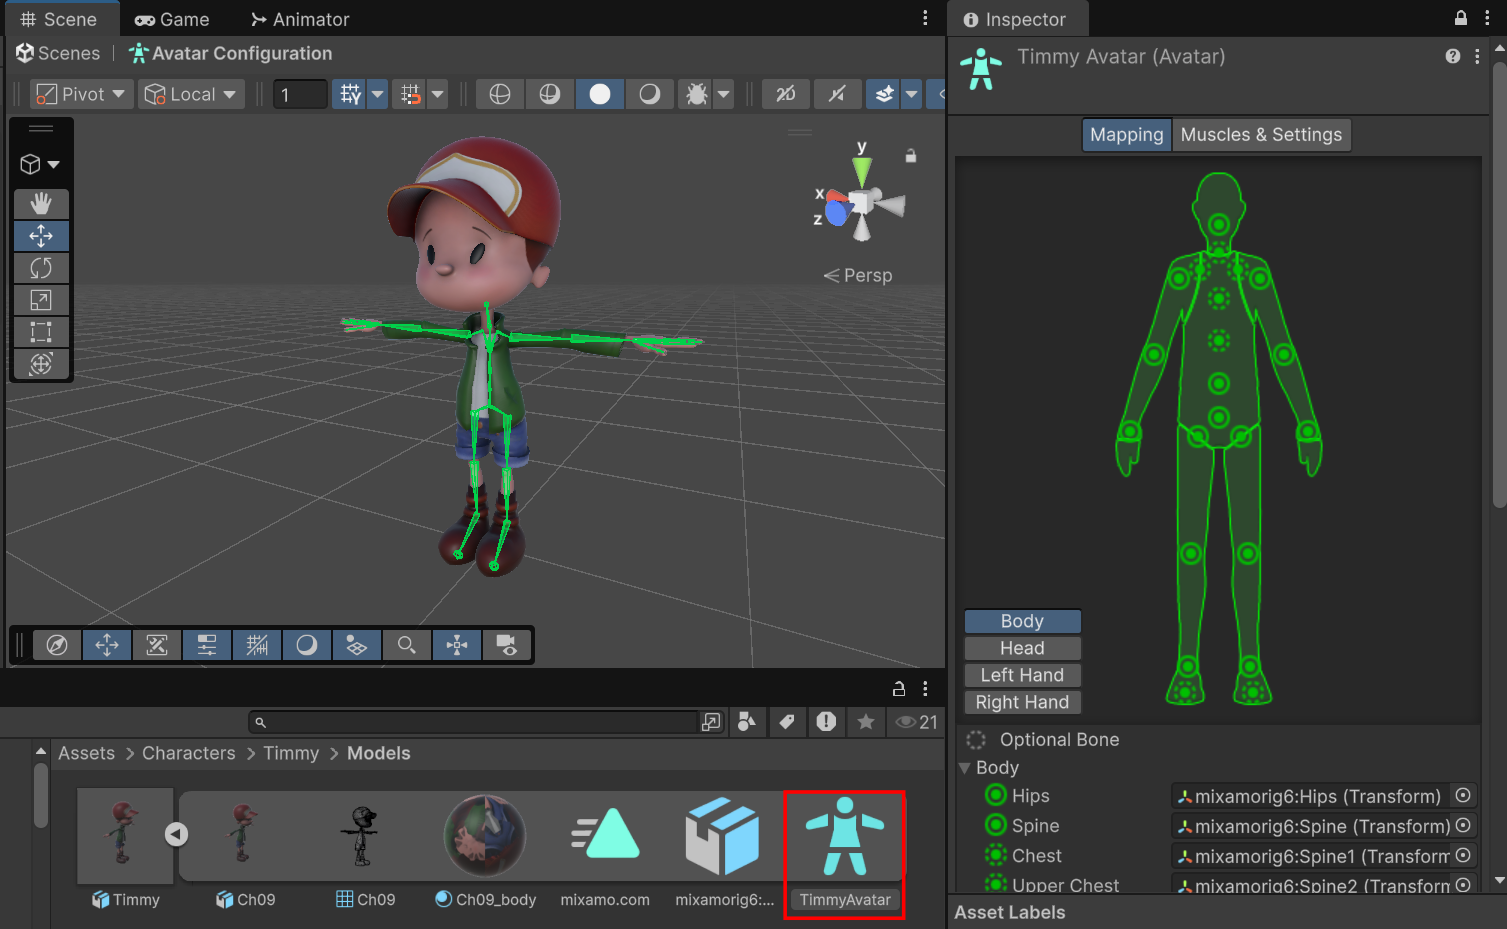Open Avatar help reference icon
This screenshot has width=1507, height=929.
(1453, 57)
